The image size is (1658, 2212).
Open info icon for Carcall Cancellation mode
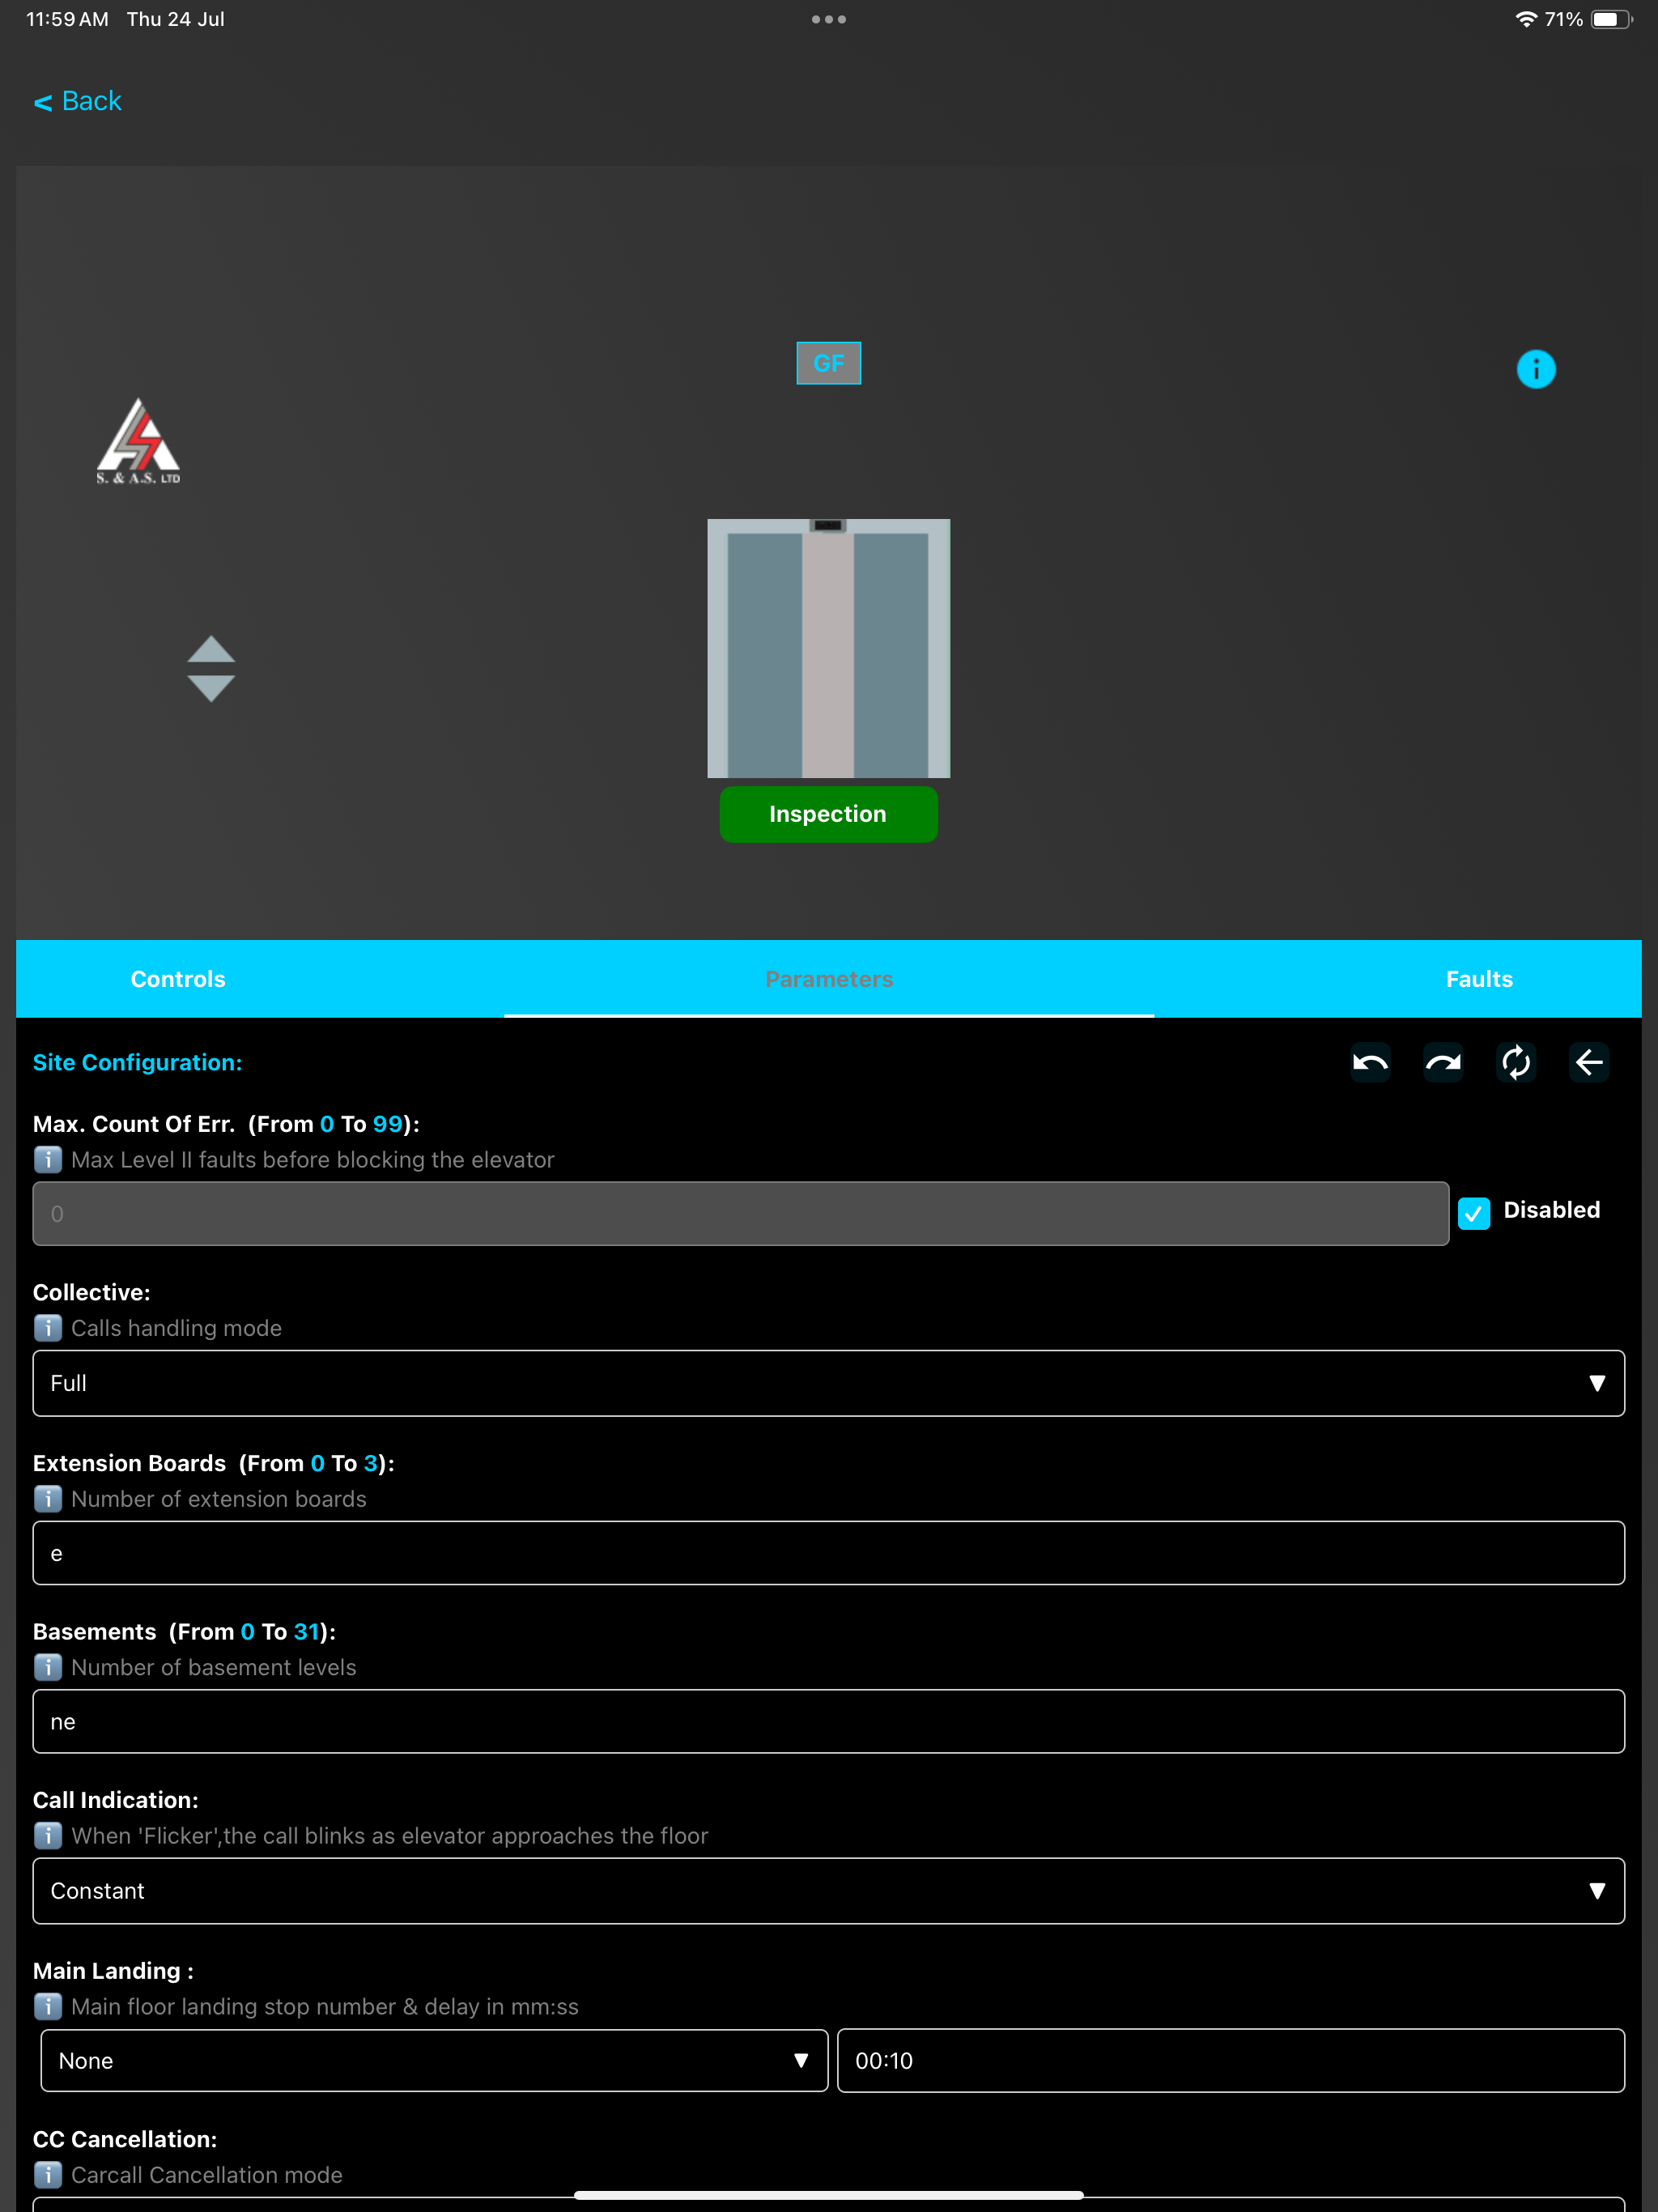(x=48, y=2175)
